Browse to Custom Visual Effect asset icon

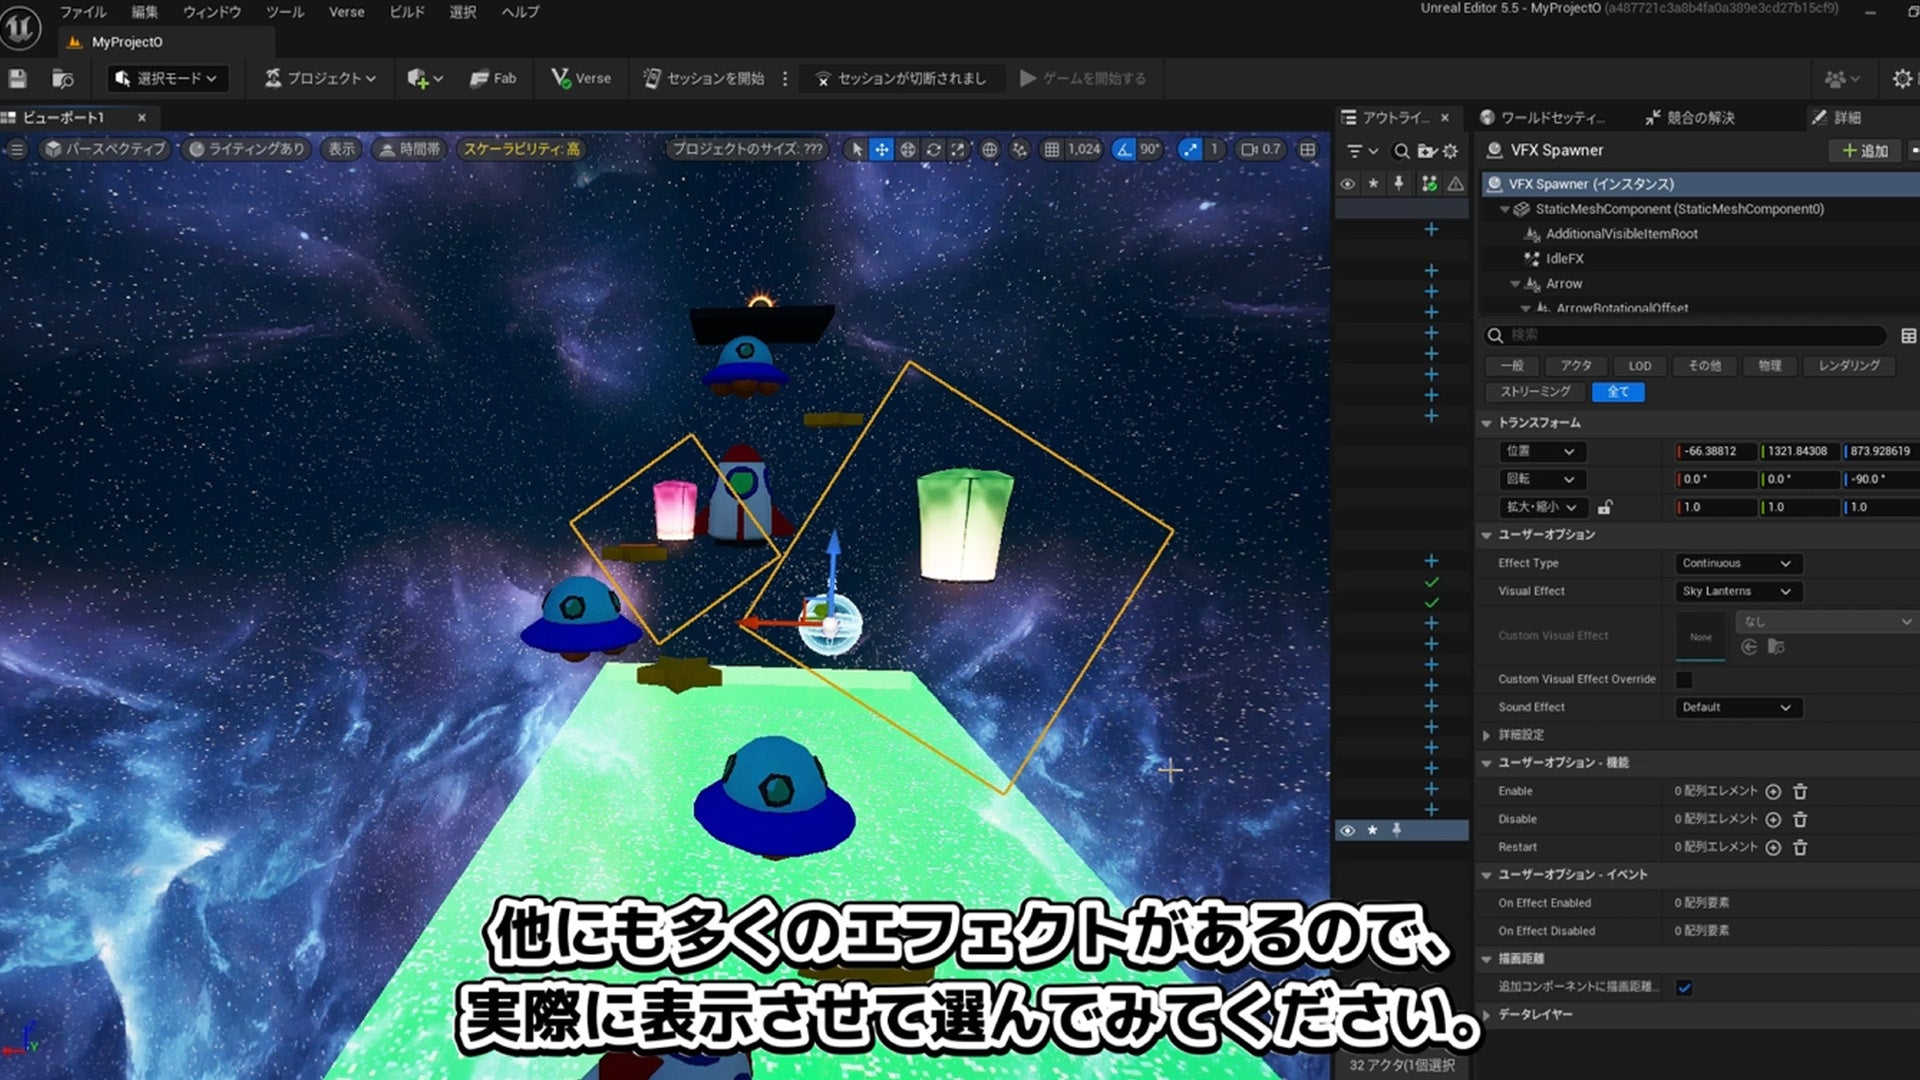tap(1776, 647)
